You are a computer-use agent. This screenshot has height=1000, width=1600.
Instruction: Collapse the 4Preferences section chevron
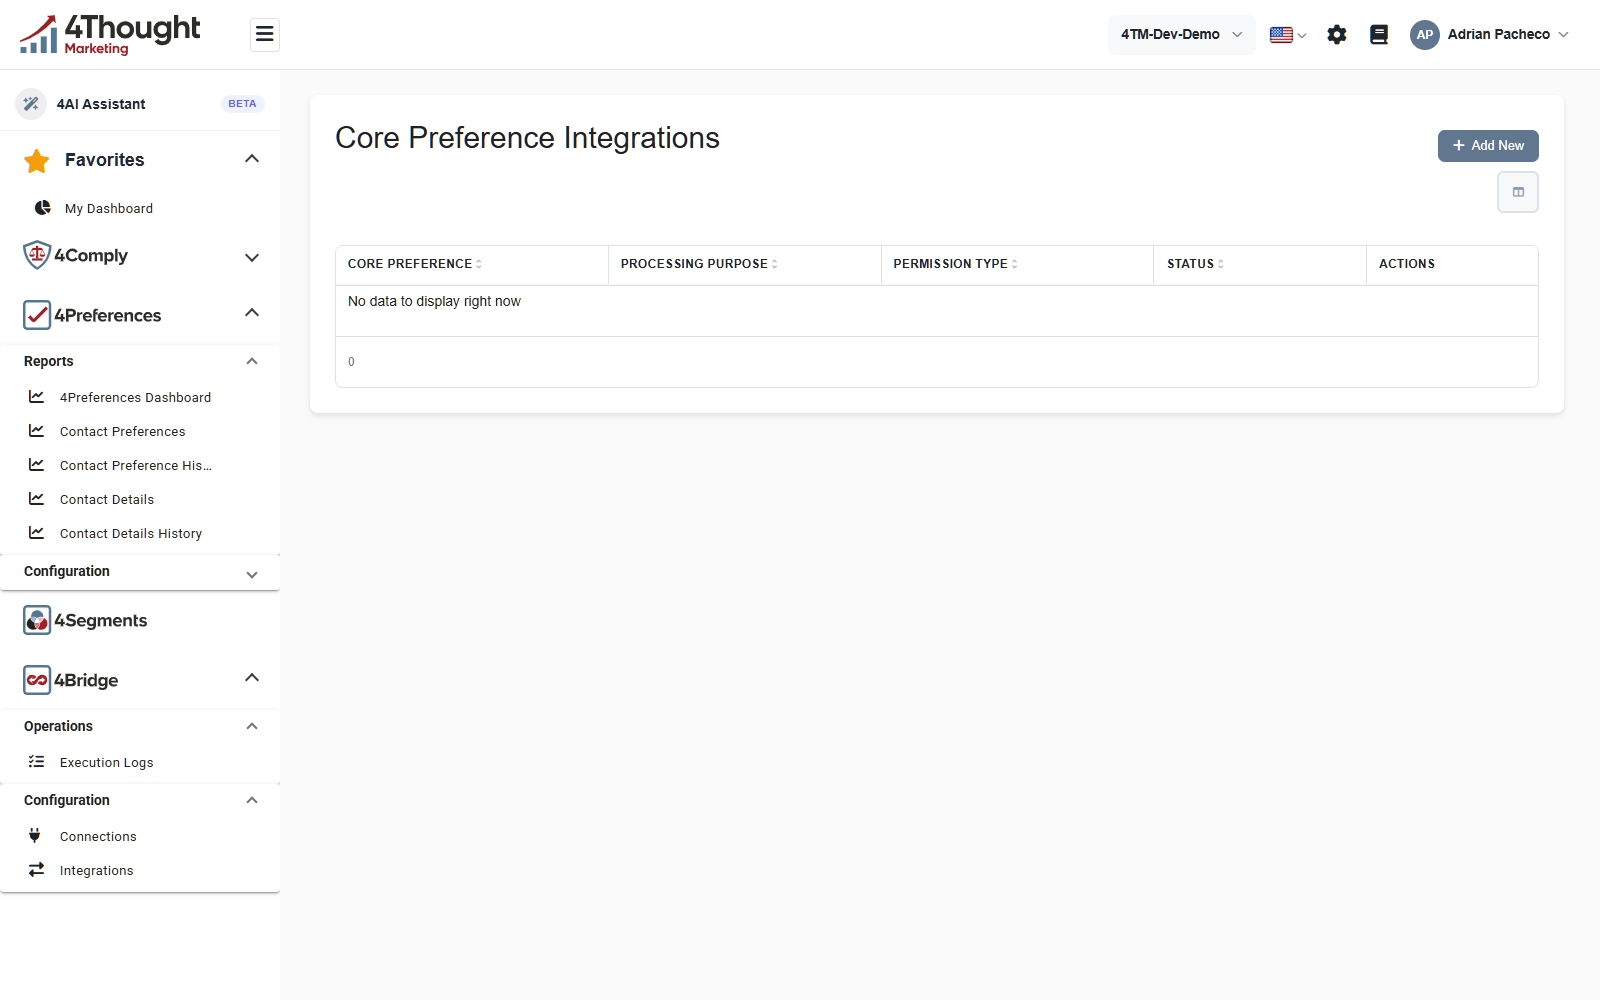pos(252,313)
